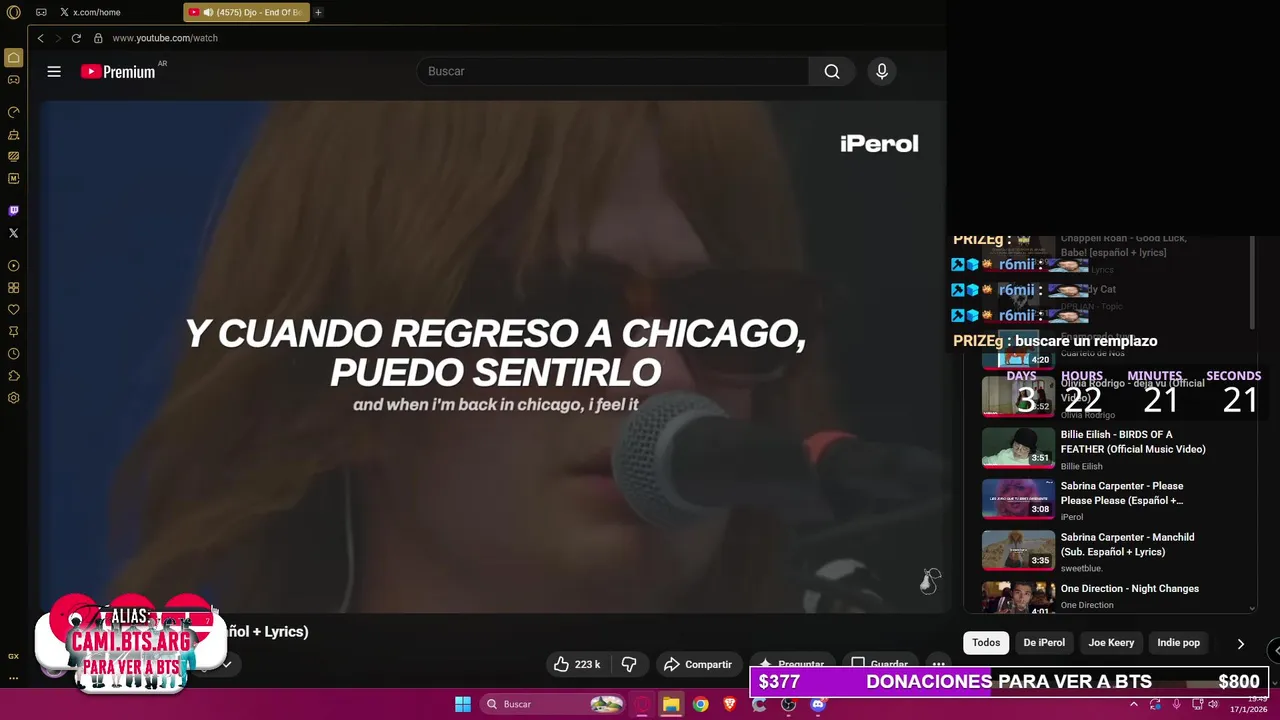Focus the address bar showing www.youtube.com/watch
The height and width of the screenshot is (720, 1280).
click(x=165, y=38)
